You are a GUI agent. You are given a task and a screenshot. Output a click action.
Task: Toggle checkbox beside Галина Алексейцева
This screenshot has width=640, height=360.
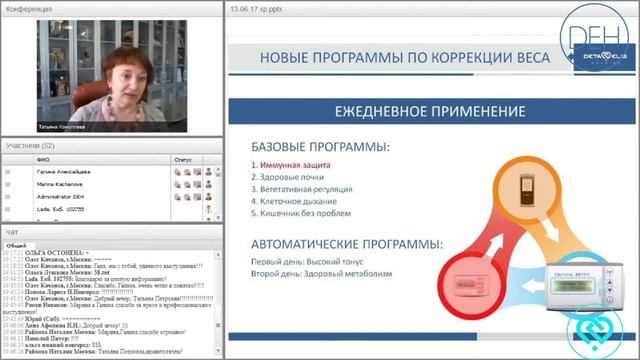[x=7, y=172]
